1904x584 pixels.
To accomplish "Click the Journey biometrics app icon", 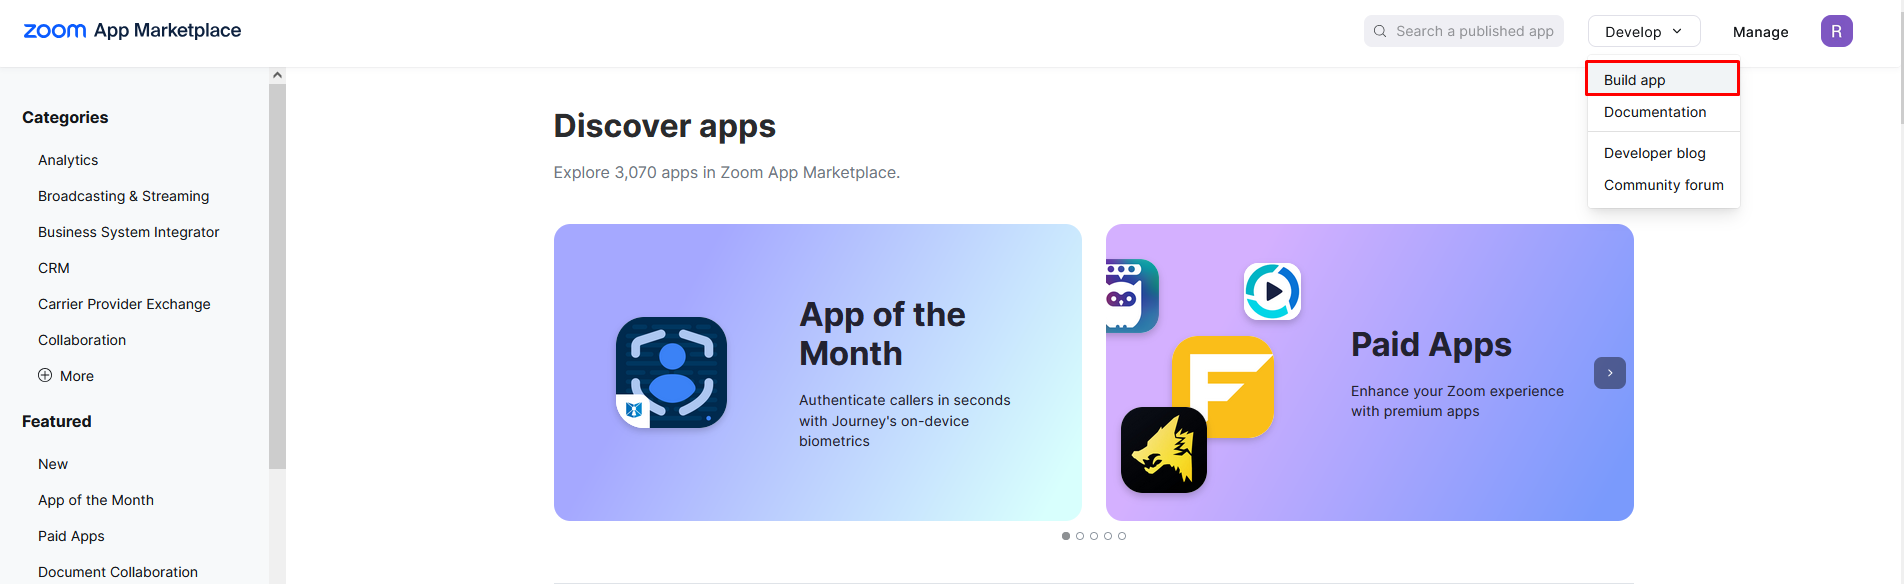I will point(671,372).
